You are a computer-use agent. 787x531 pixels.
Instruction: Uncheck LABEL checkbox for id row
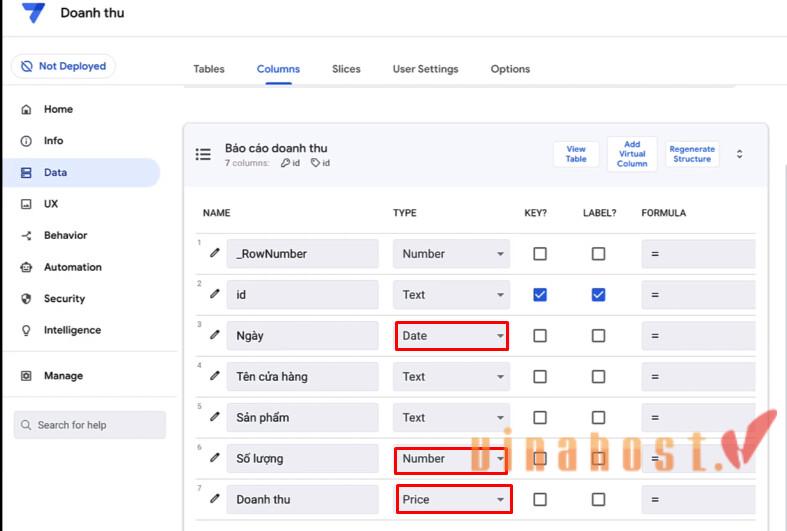(598, 295)
